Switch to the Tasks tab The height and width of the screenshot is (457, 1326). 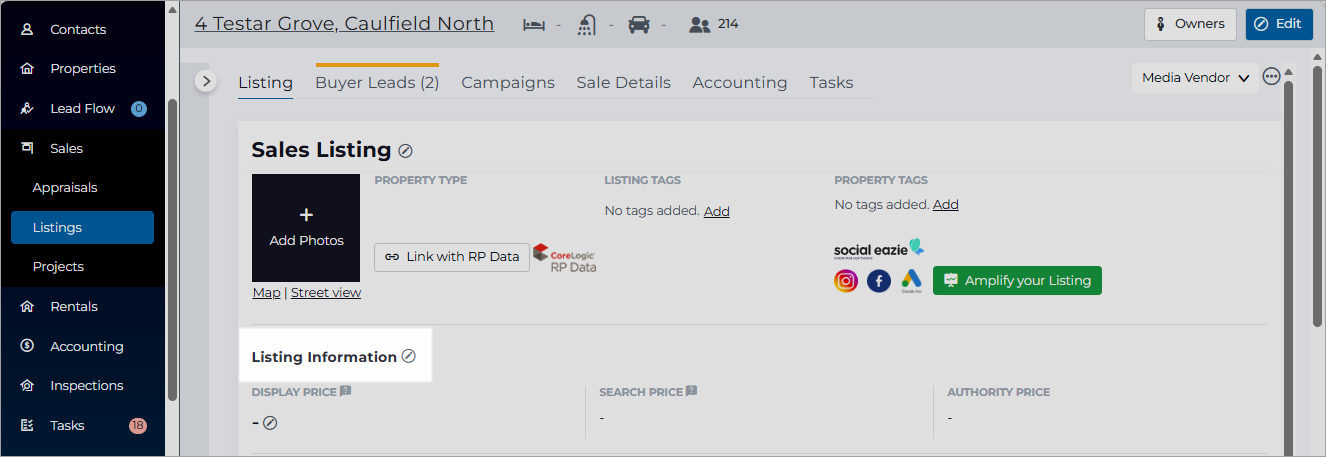pyautogui.click(x=832, y=83)
